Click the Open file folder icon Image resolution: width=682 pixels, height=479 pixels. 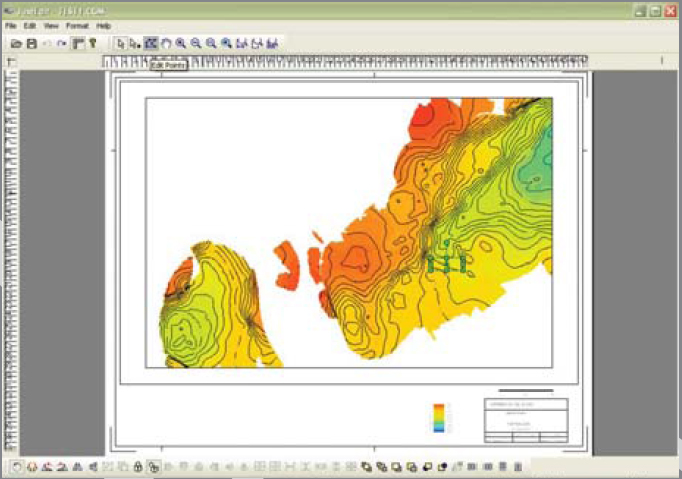point(17,44)
